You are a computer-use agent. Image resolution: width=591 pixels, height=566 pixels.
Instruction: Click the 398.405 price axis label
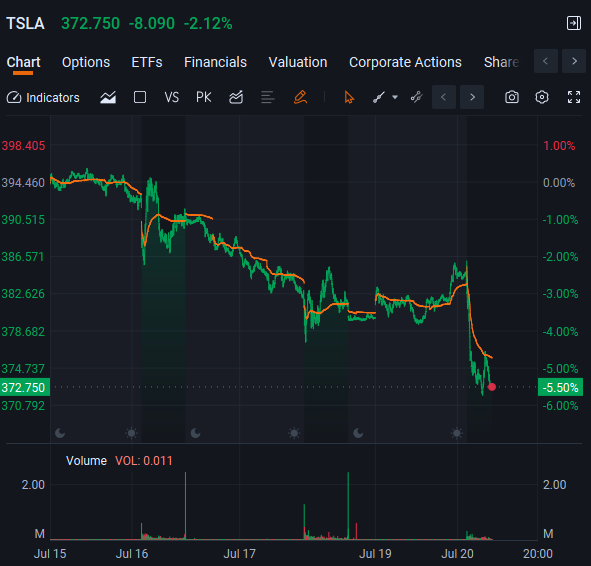click(23, 146)
